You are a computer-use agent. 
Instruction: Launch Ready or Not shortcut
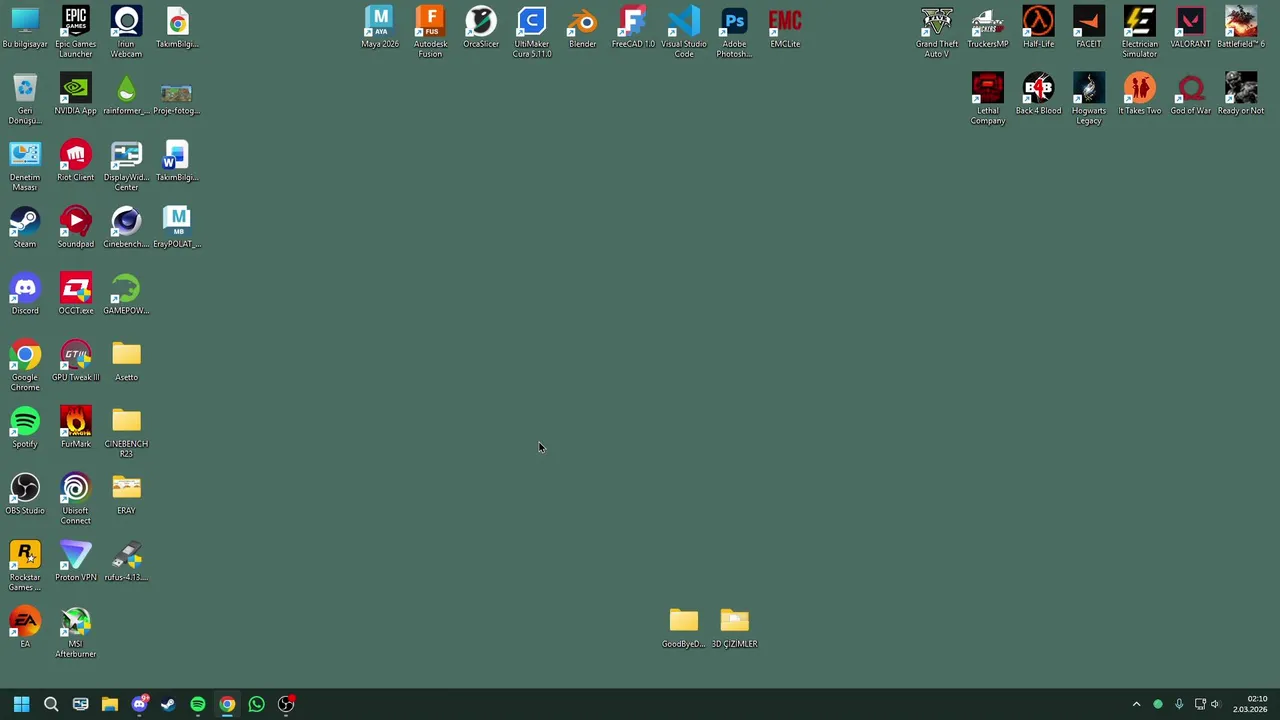(1241, 93)
